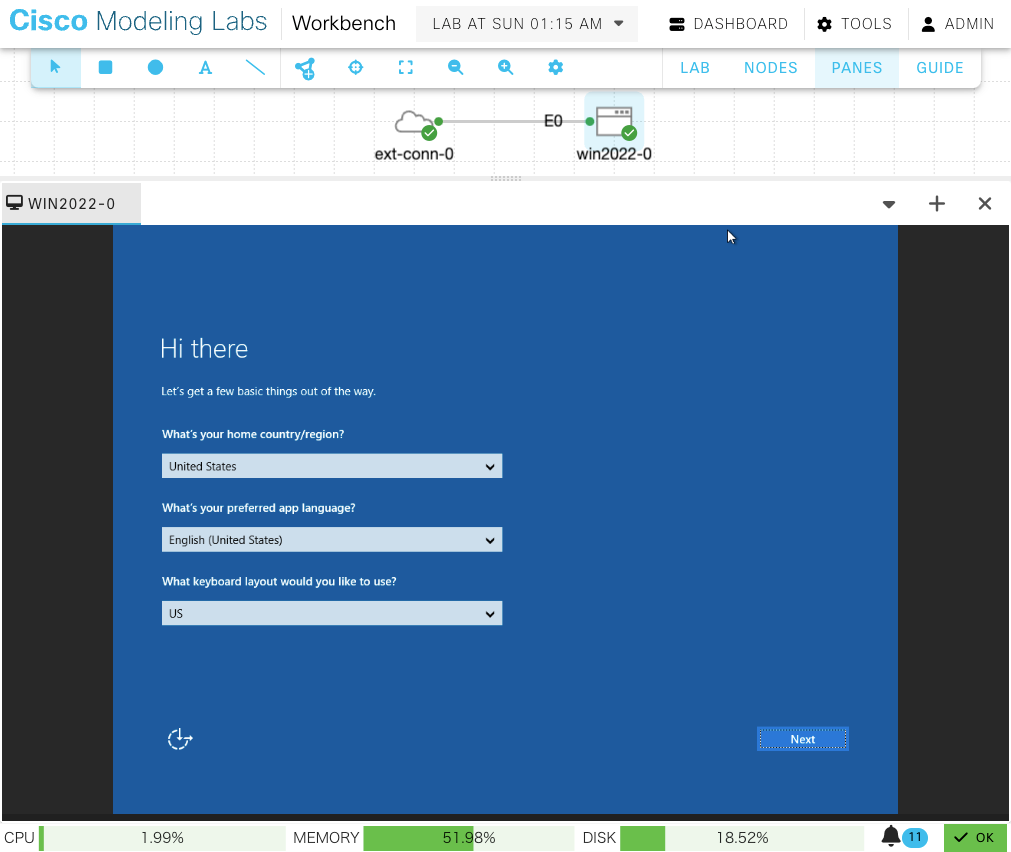The height and width of the screenshot is (852, 1011).
Task: Open the ADMIN user menu
Action: click(x=958, y=24)
